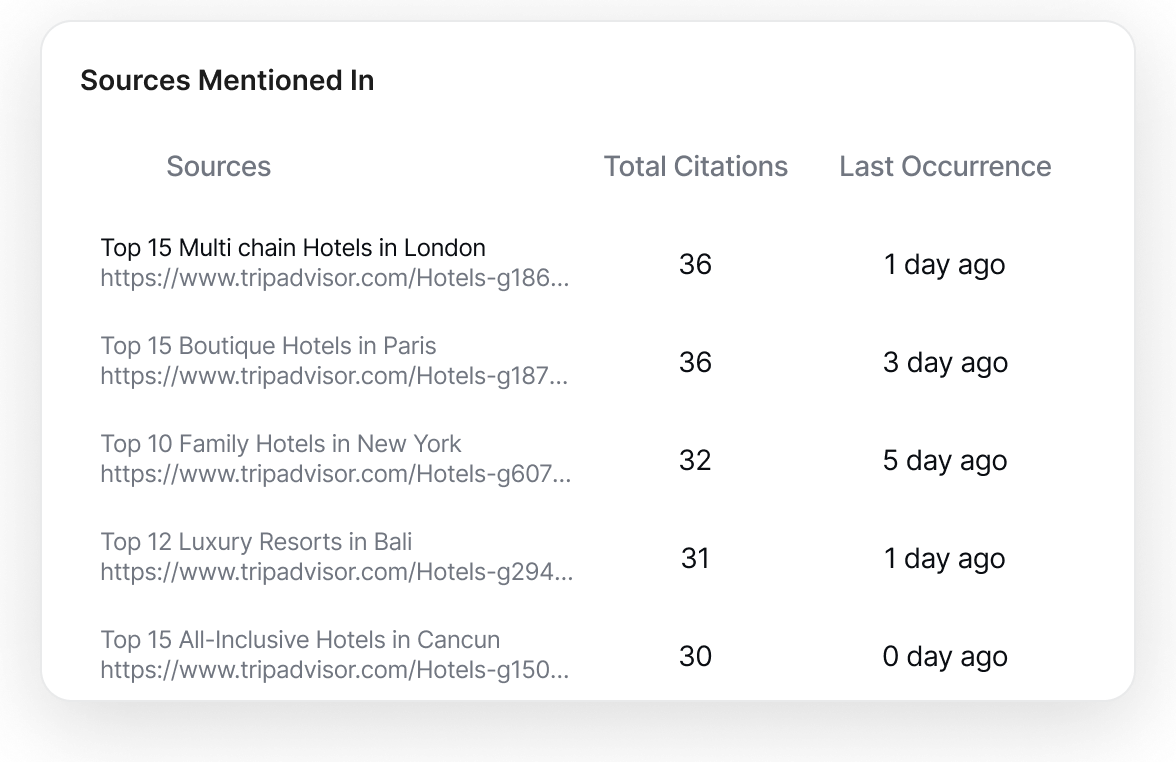Click the Last Occurrence column header
1176x762 pixels.
point(945,166)
